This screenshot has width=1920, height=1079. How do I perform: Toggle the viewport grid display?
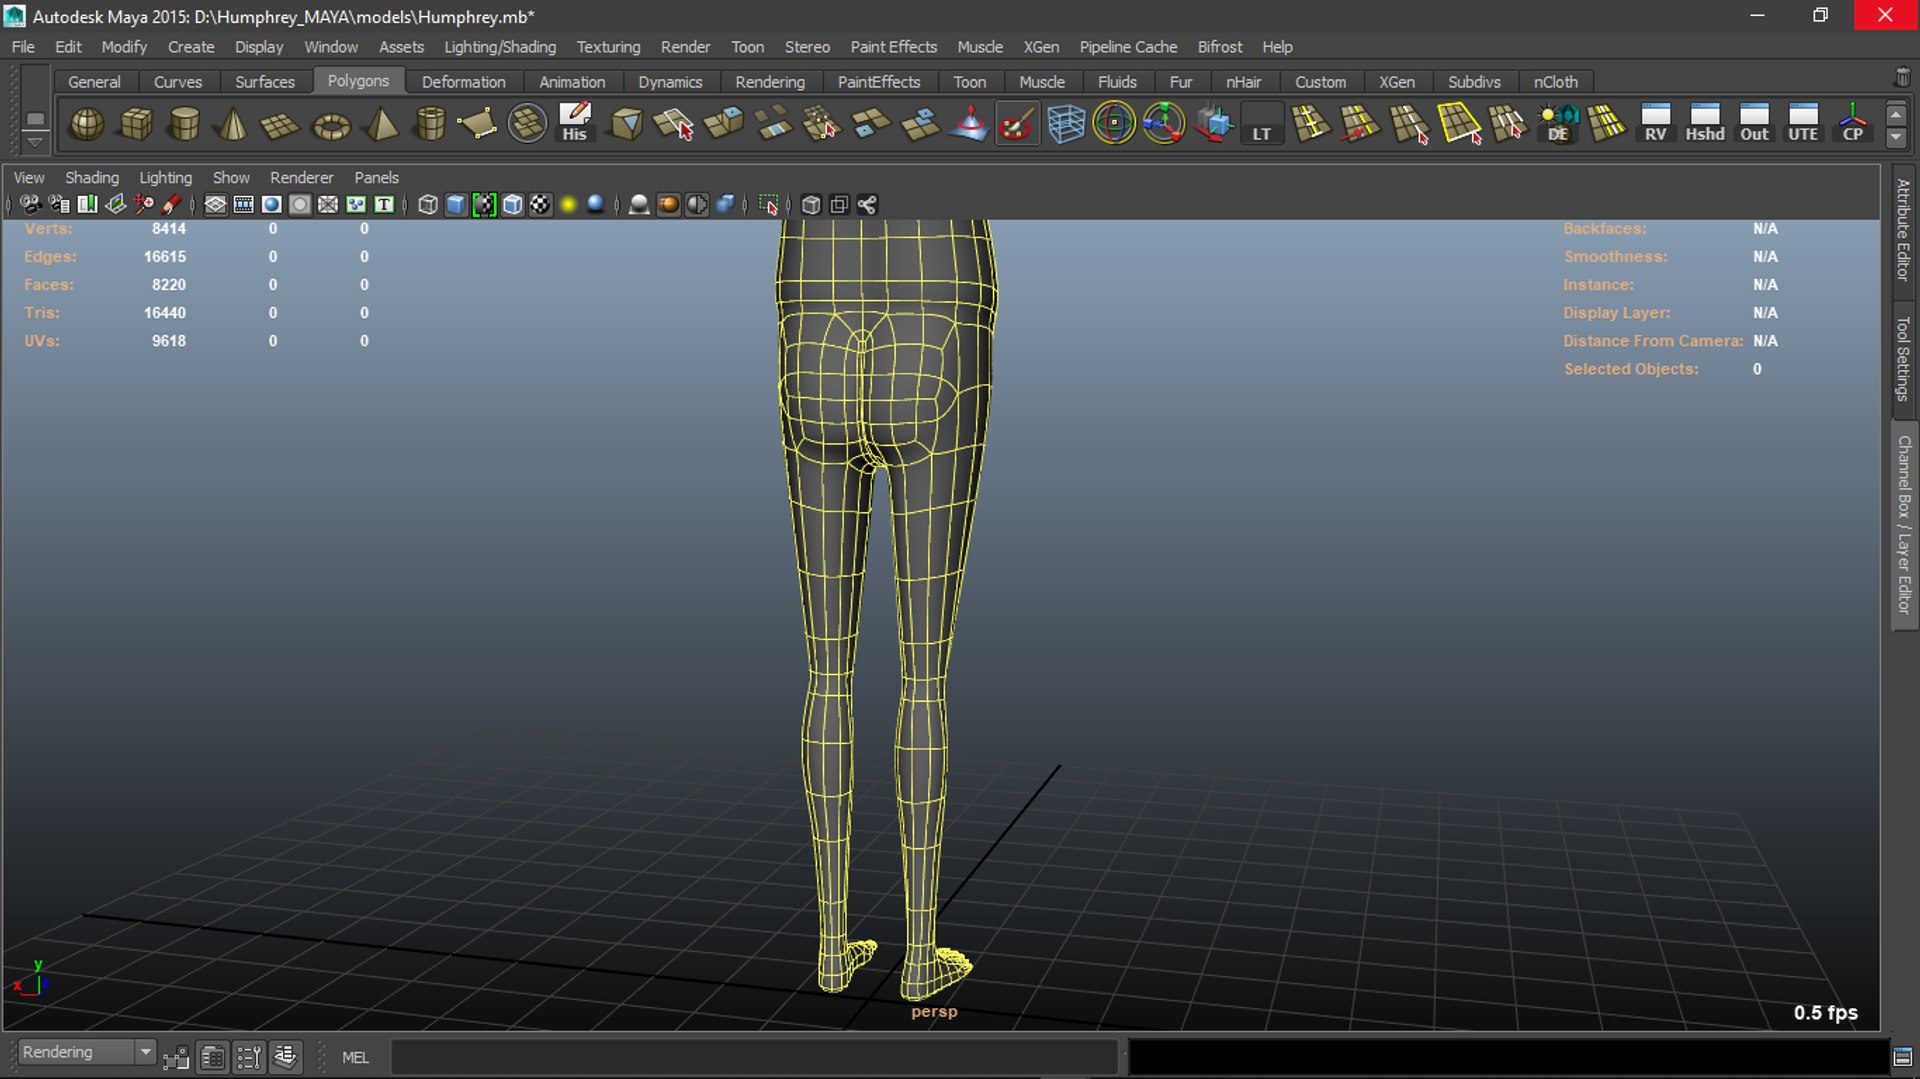(x=215, y=205)
